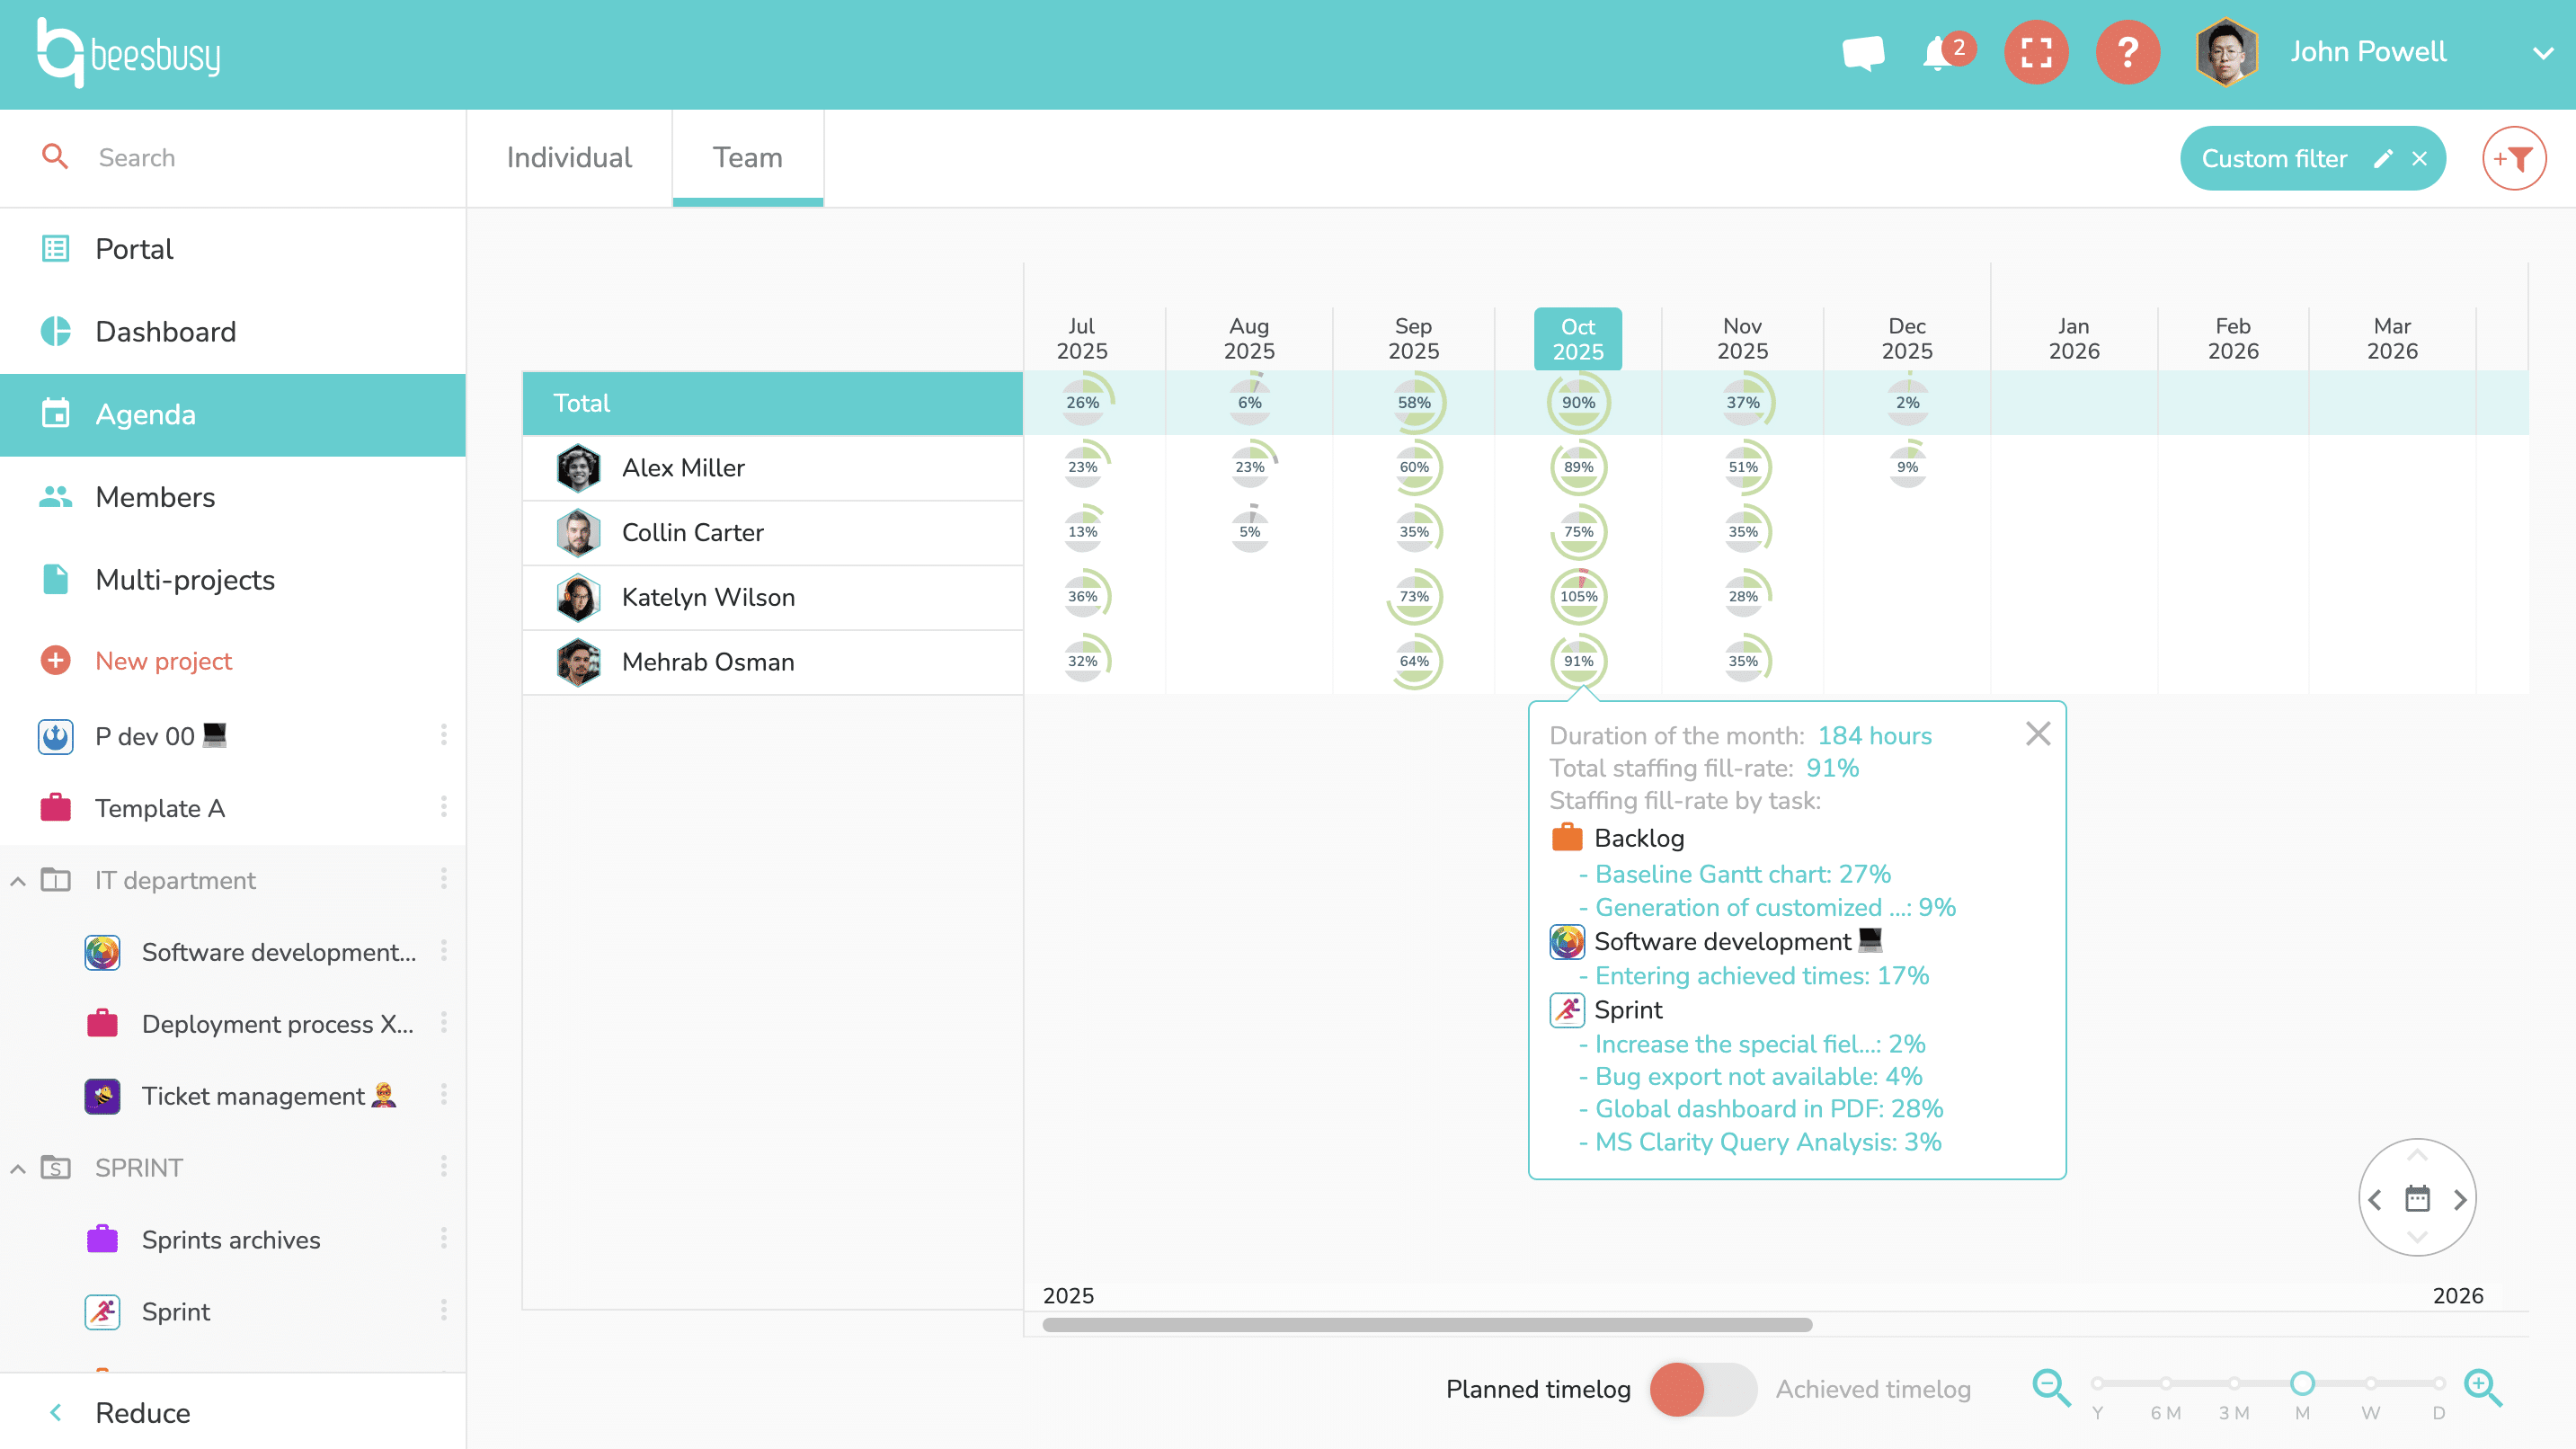Collapse the IT department folder
This screenshot has height=1449, width=2576.
(x=18, y=881)
